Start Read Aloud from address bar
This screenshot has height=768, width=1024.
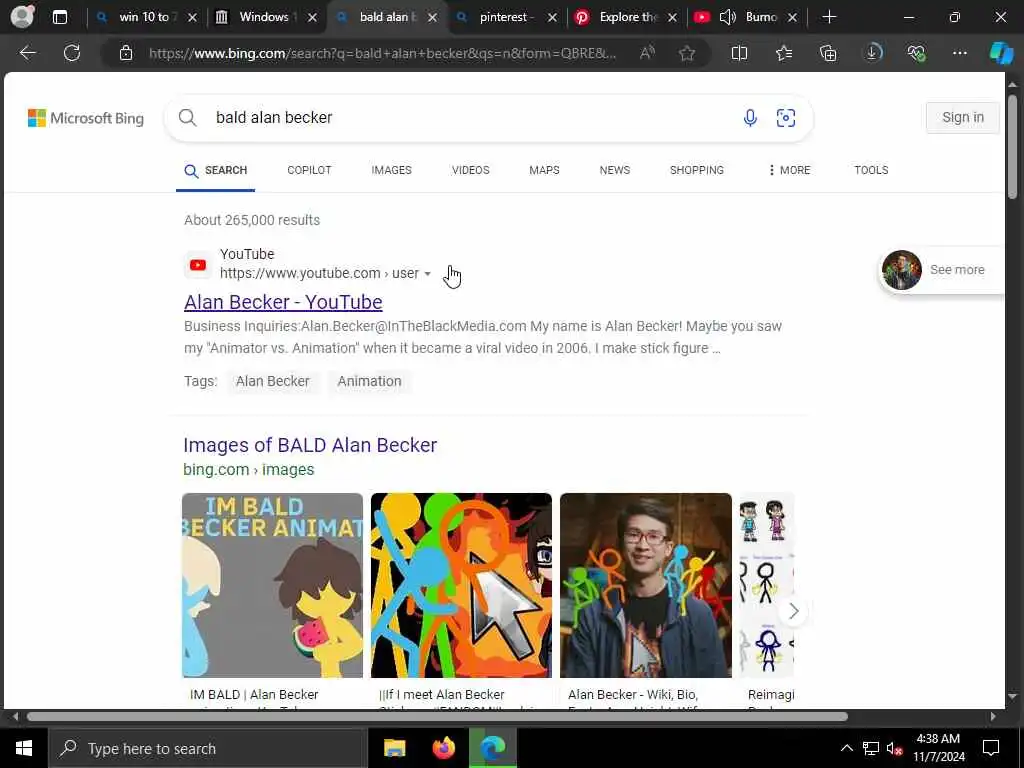pyautogui.click(x=647, y=53)
